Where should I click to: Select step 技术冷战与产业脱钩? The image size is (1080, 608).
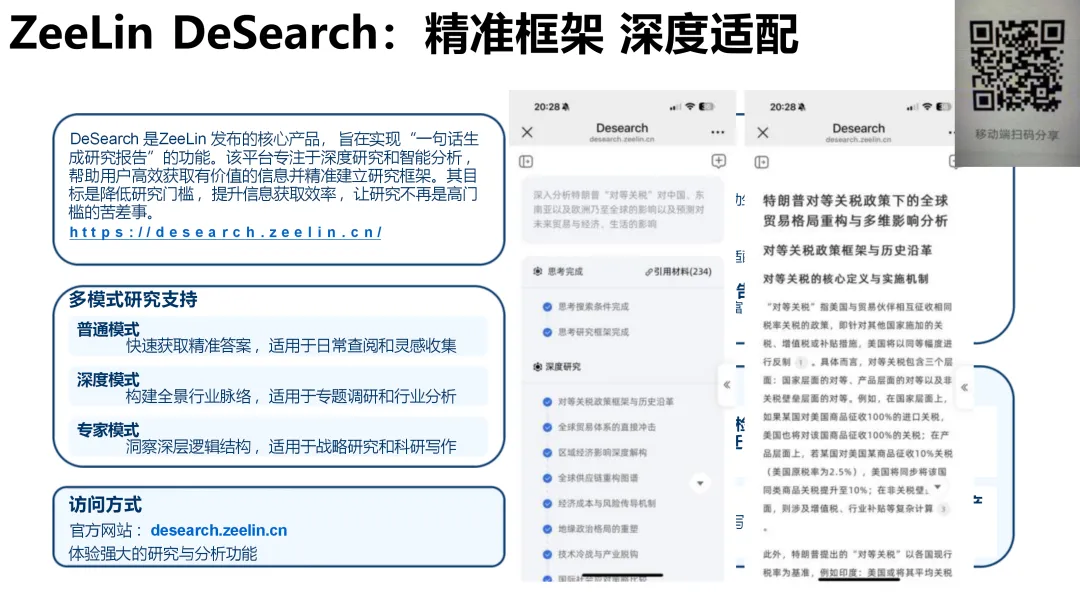click(598, 554)
